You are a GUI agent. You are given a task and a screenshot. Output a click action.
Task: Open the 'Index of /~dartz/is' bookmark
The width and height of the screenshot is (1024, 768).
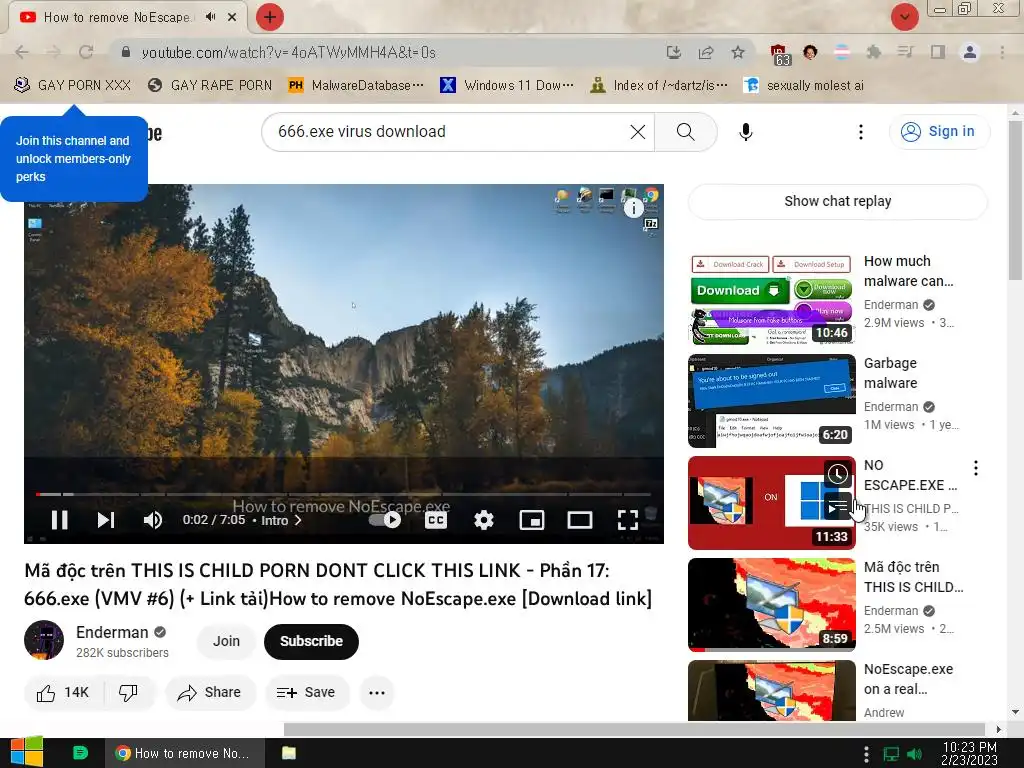coord(659,86)
